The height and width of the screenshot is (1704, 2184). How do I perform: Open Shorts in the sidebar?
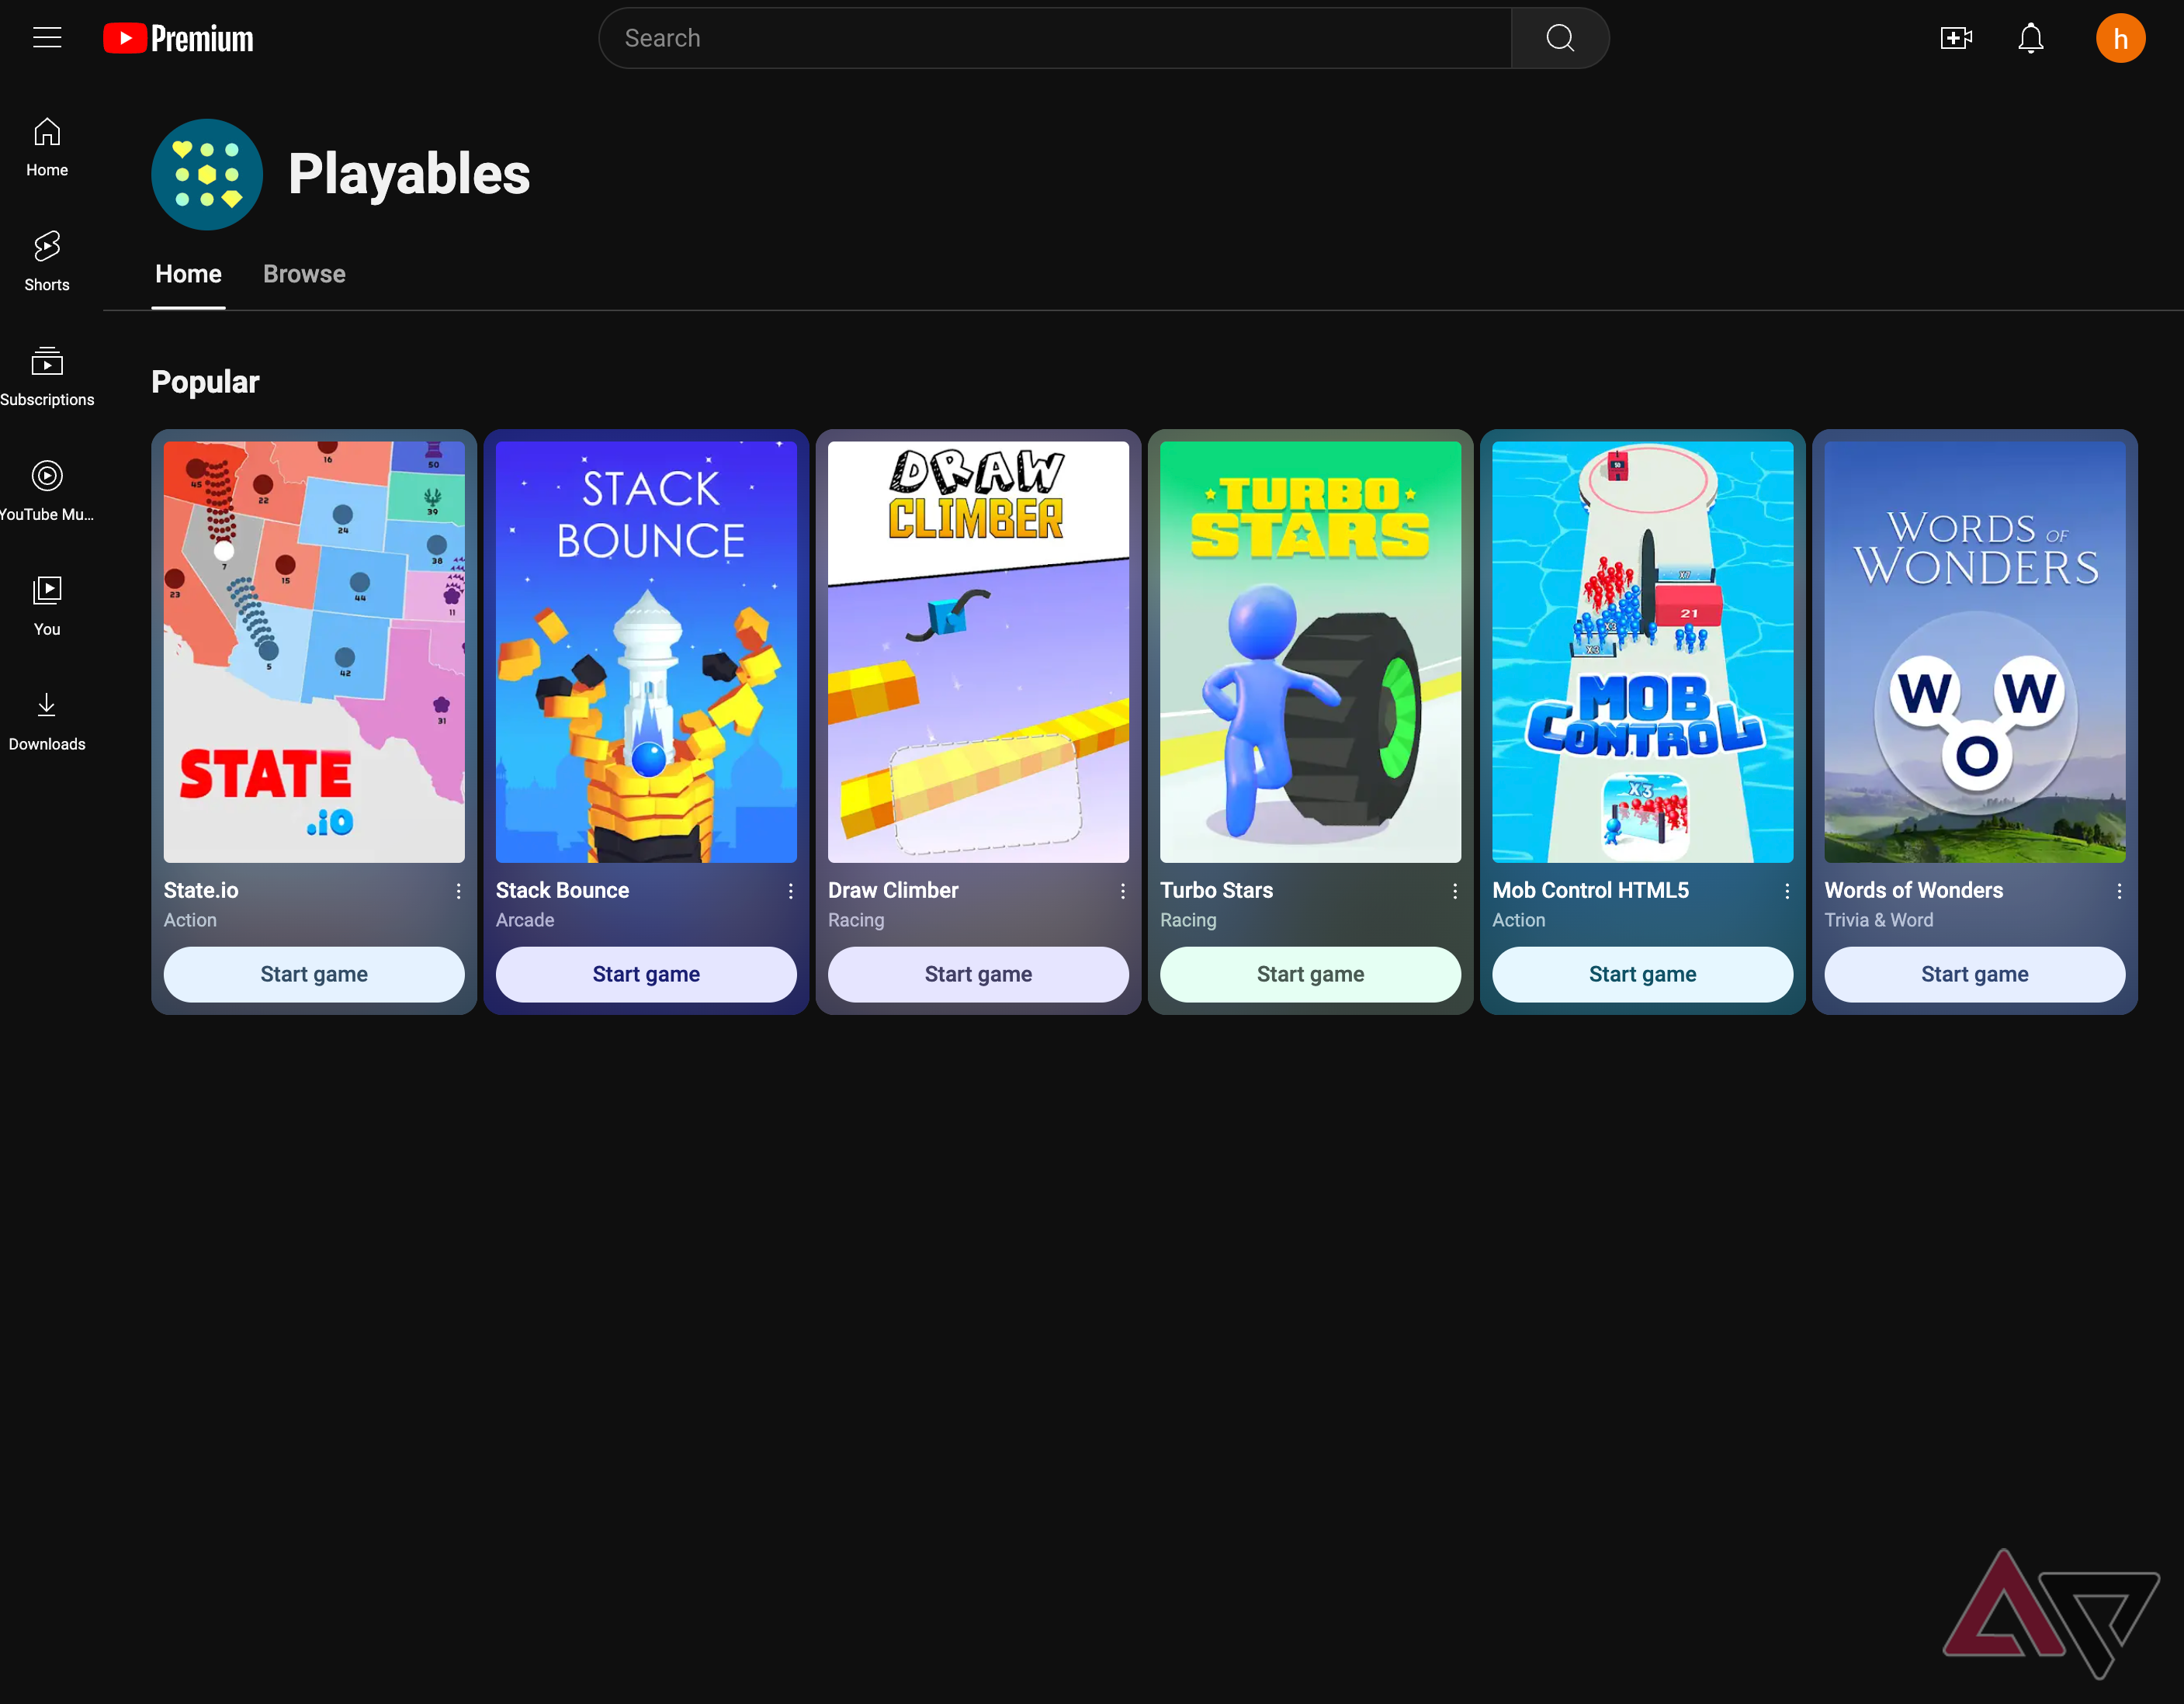point(47,262)
